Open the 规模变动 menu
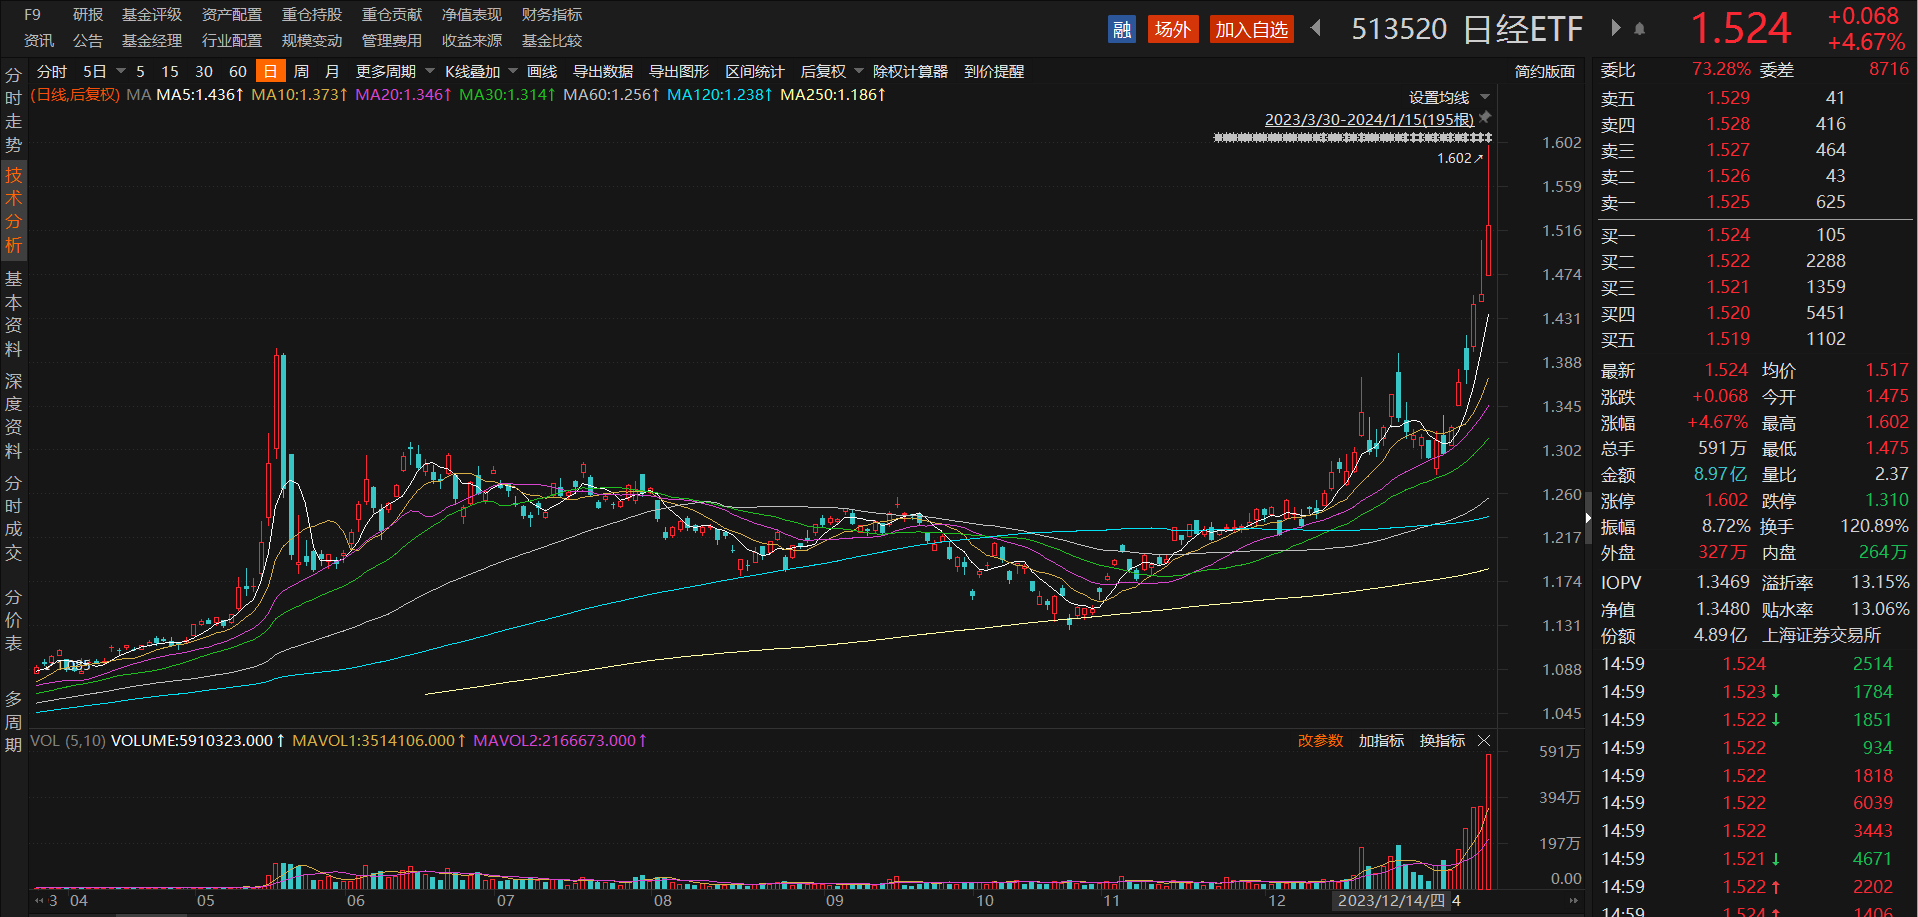This screenshot has width=1918, height=917. coord(312,41)
